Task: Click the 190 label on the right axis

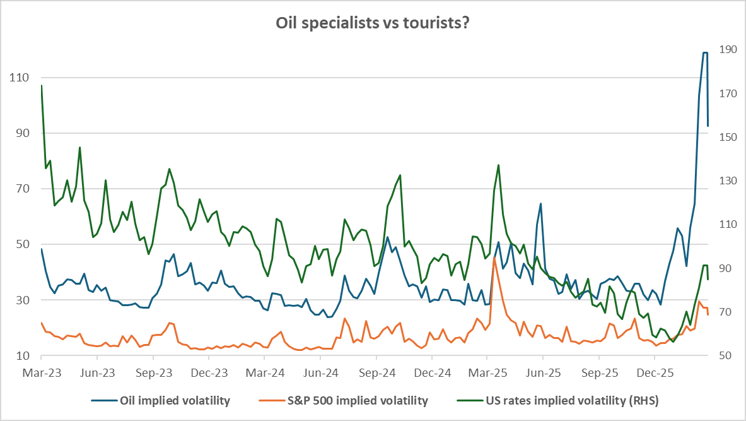Action: pyautogui.click(x=726, y=49)
